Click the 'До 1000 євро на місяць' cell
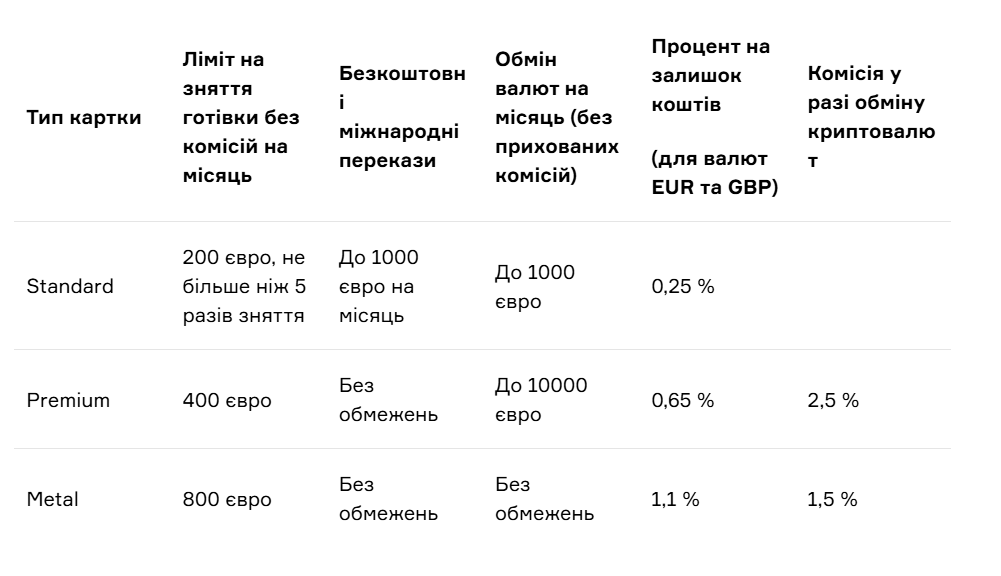This screenshot has height=576, width=1001. pyautogui.click(x=379, y=287)
